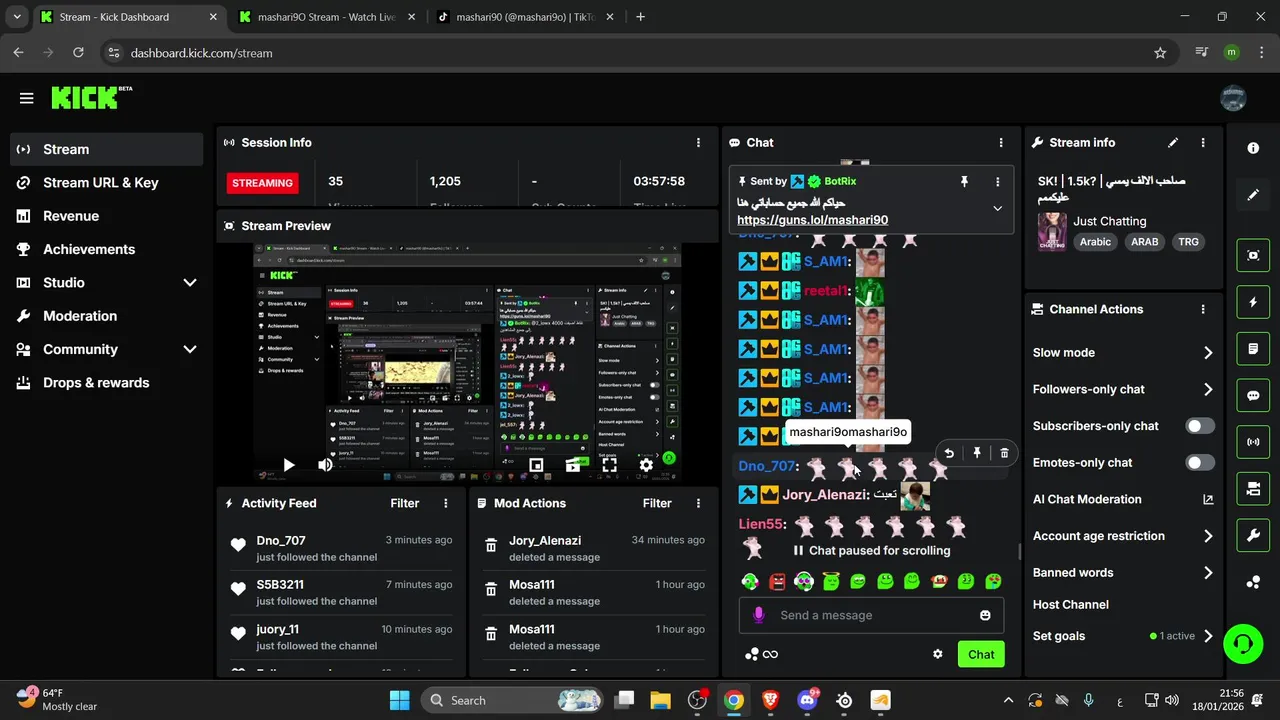The height and width of the screenshot is (720, 1280).
Task: Click the pencil icon in right sidebar
Action: pyautogui.click(x=1253, y=194)
